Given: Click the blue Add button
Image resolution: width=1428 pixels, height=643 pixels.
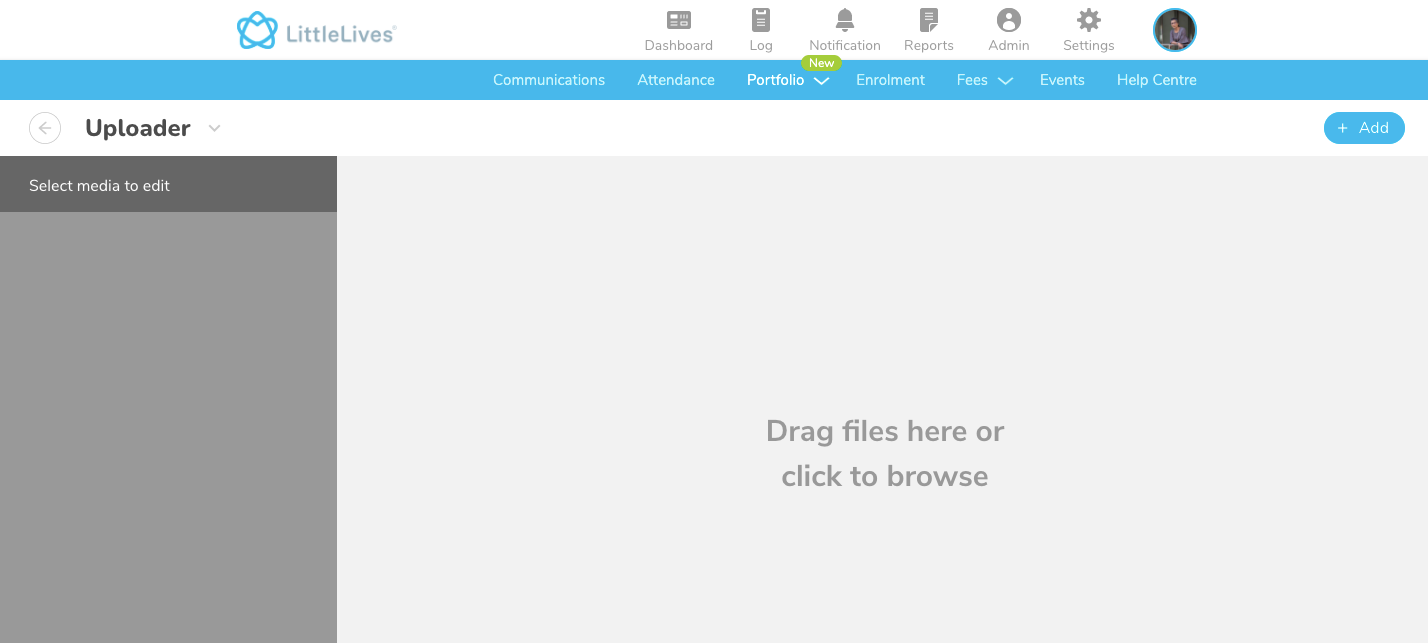Looking at the screenshot, I should click(x=1364, y=128).
